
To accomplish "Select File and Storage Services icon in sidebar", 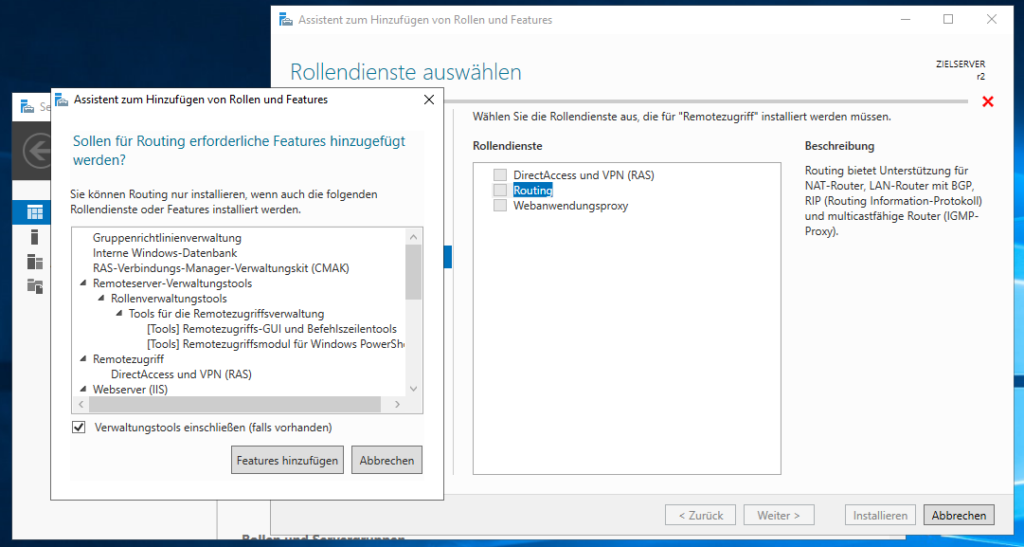I will click(35, 285).
